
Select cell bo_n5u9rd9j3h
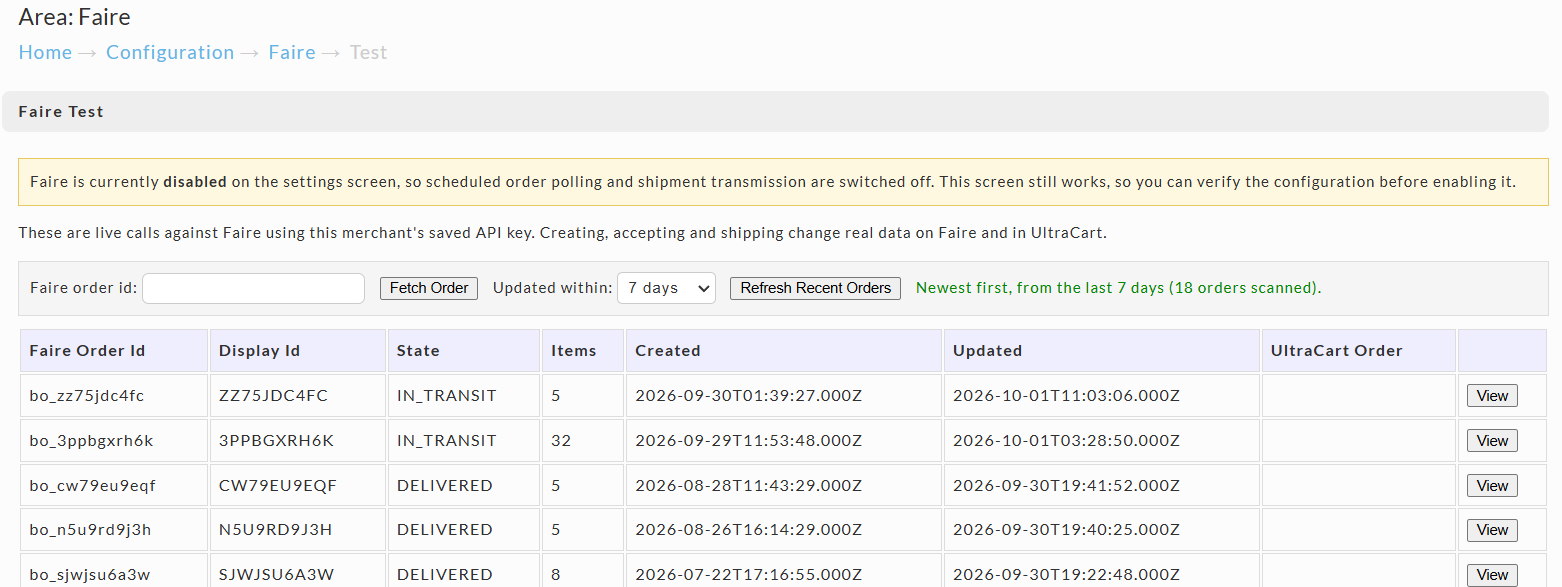tap(113, 530)
